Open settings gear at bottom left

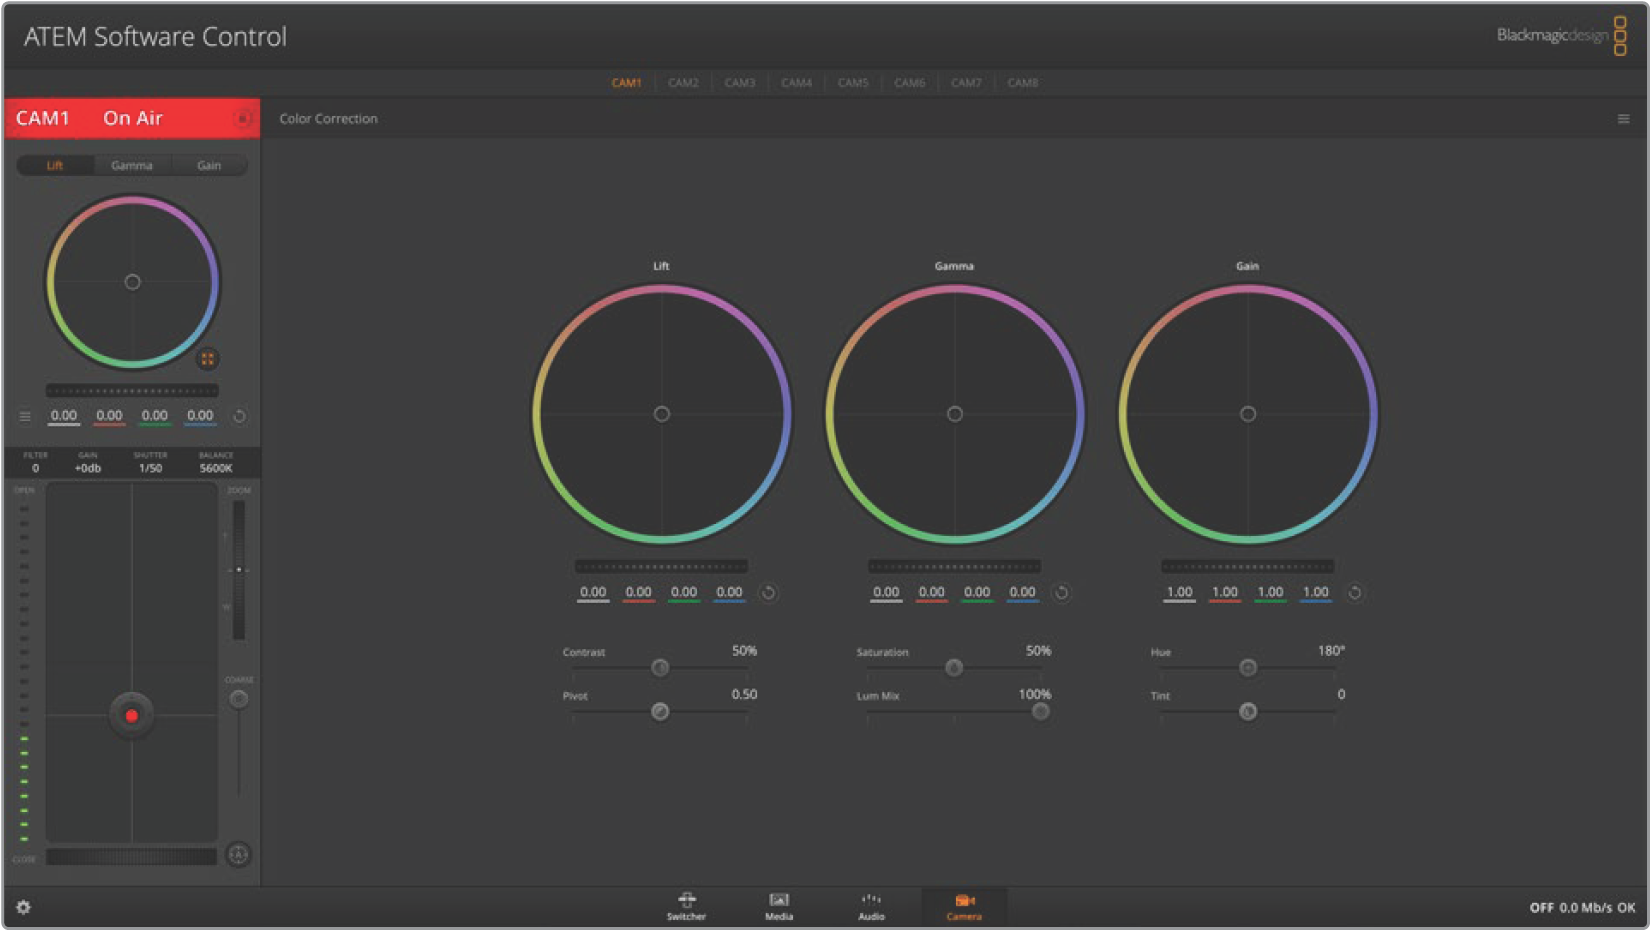[x=23, y=907]
